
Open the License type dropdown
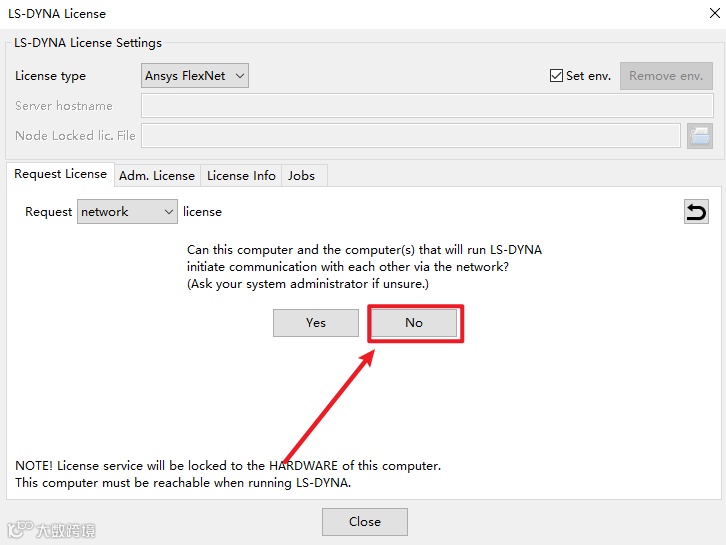194,75
